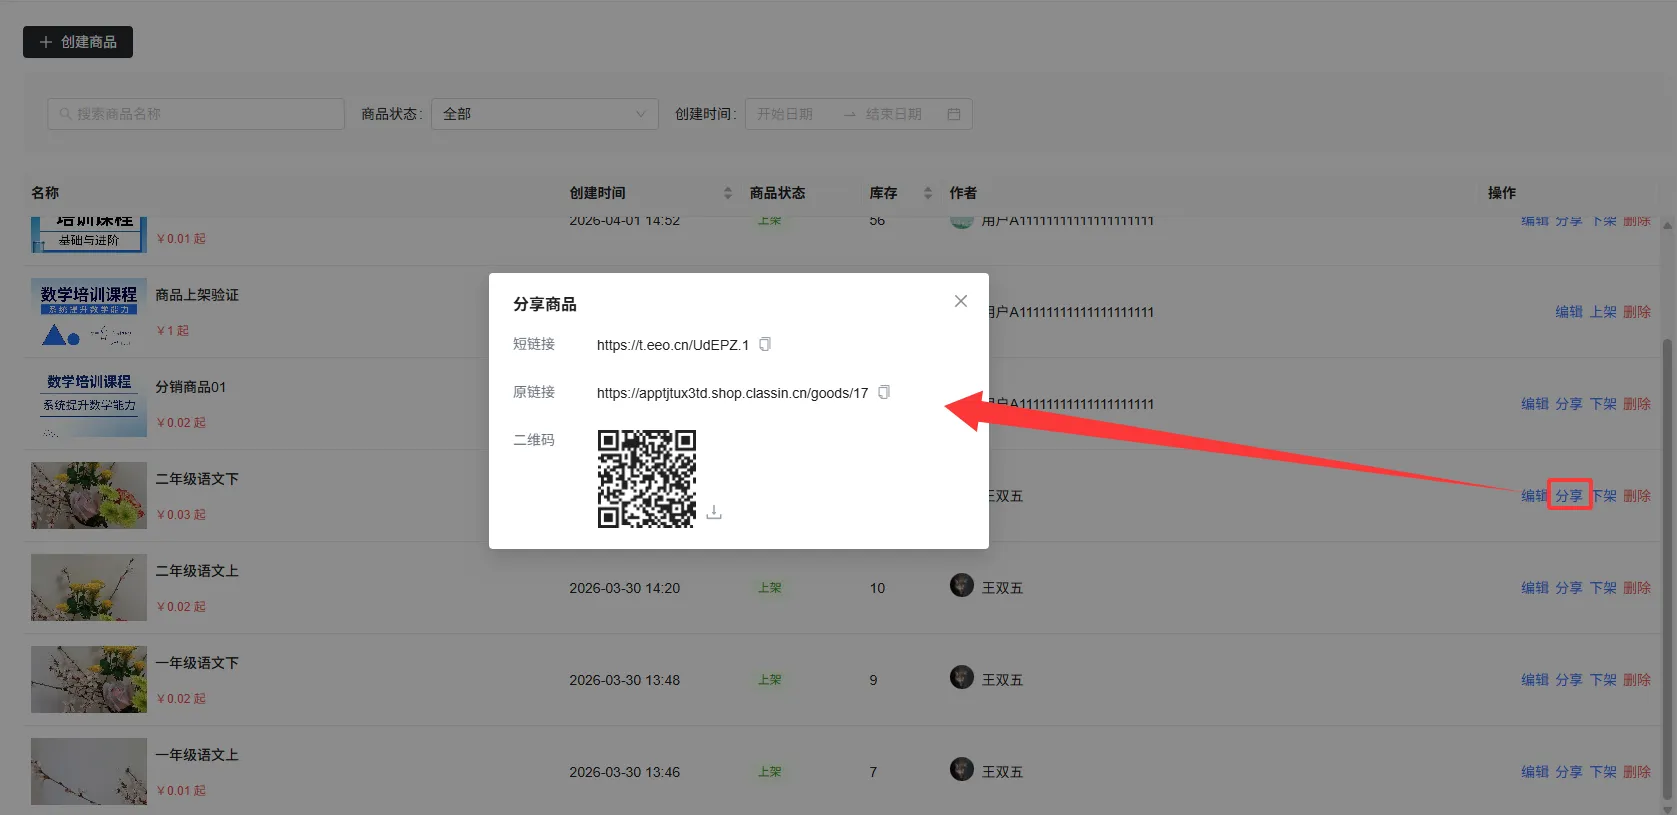Click the 二年级语文下 product name
This screenshot has width=1677, height=815.
[197, 479]
